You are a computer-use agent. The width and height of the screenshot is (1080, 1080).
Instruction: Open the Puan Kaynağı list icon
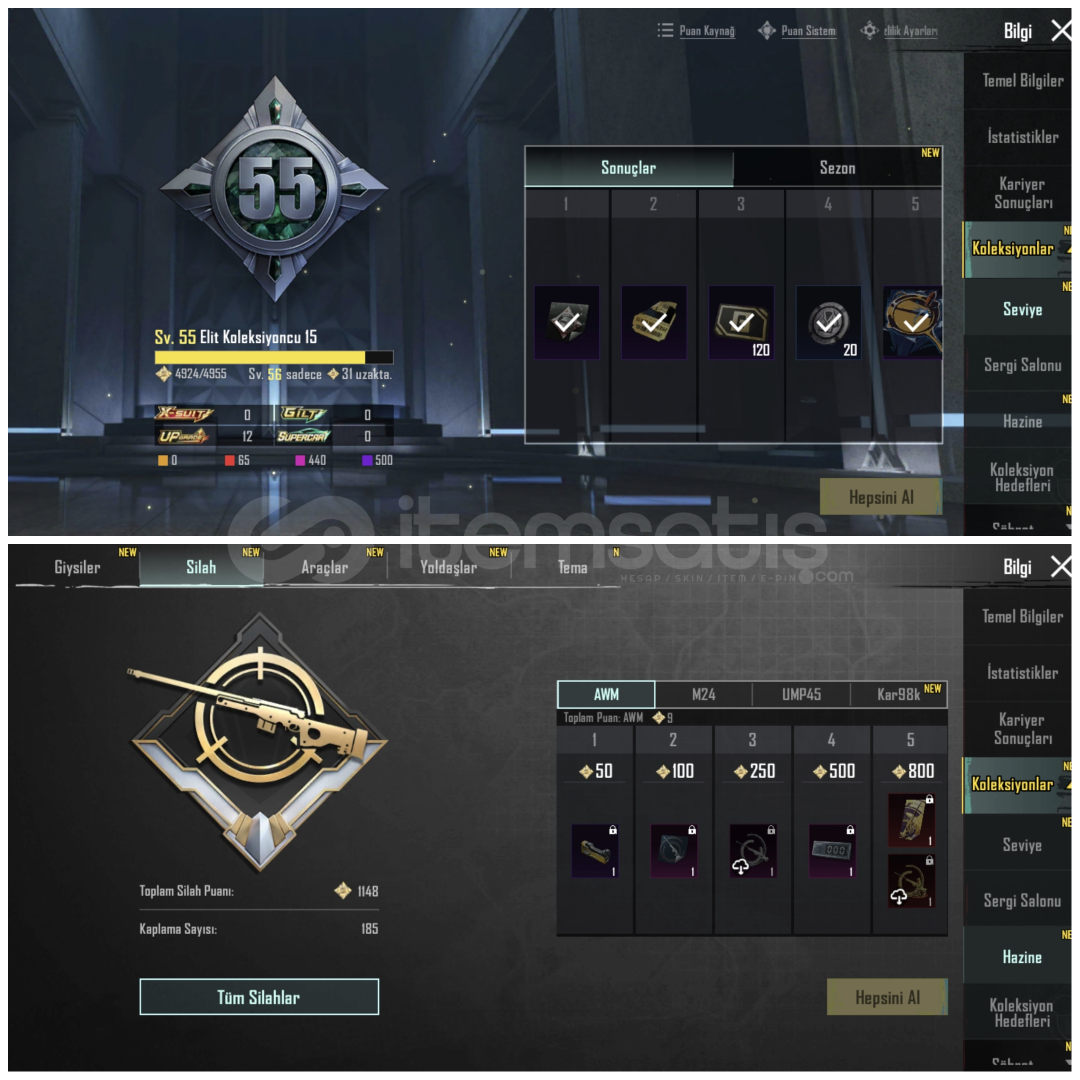point(665,30)
